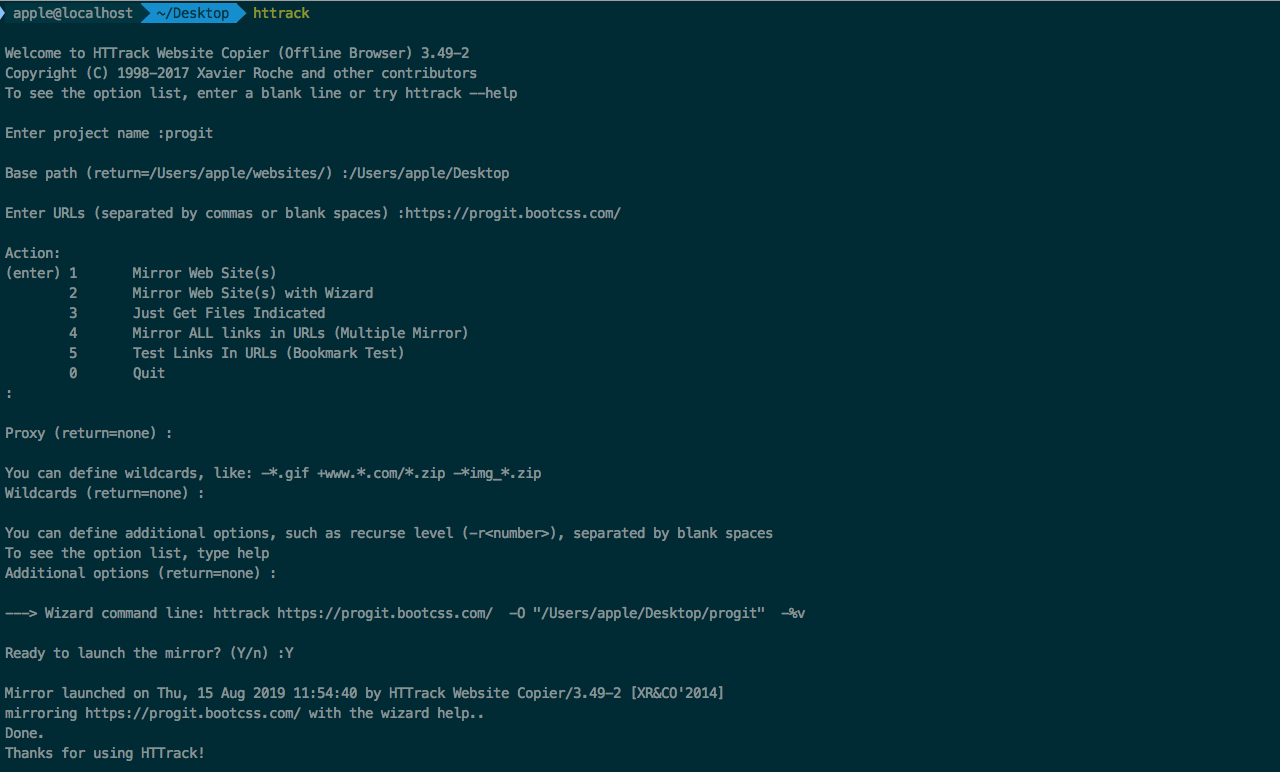1280x772 pixels.
Task: Click the progit.bootcss.com URL after Enter URLs
Action: (x=513, y=213)
